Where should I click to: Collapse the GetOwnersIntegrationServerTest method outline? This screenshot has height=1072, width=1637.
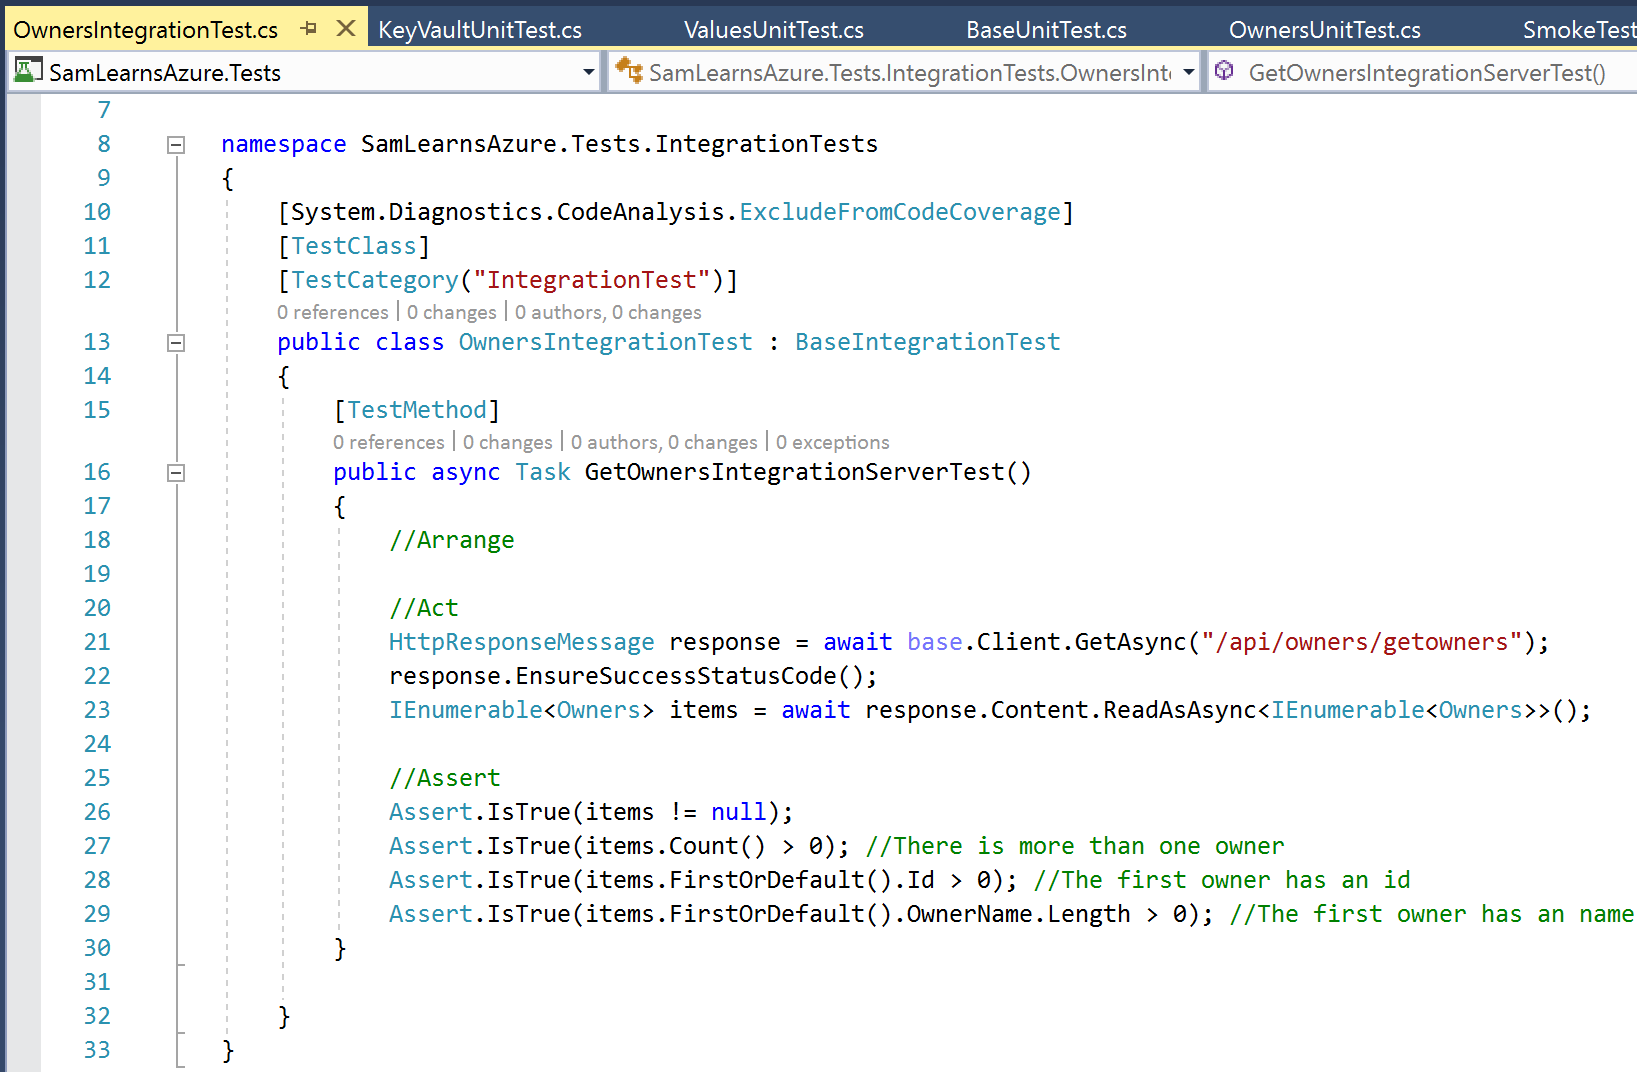coord(176,473)
